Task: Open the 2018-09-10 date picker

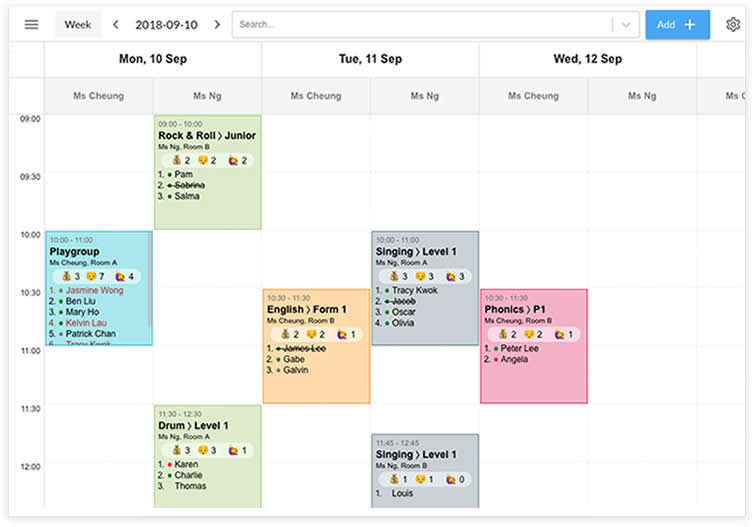Action: pyautogui.click(x=166, y=25)
